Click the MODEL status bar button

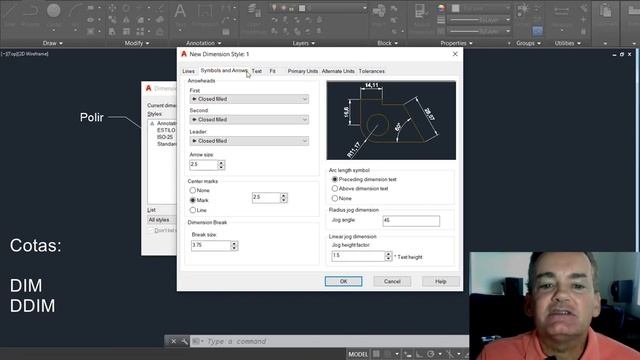point(358,354)
